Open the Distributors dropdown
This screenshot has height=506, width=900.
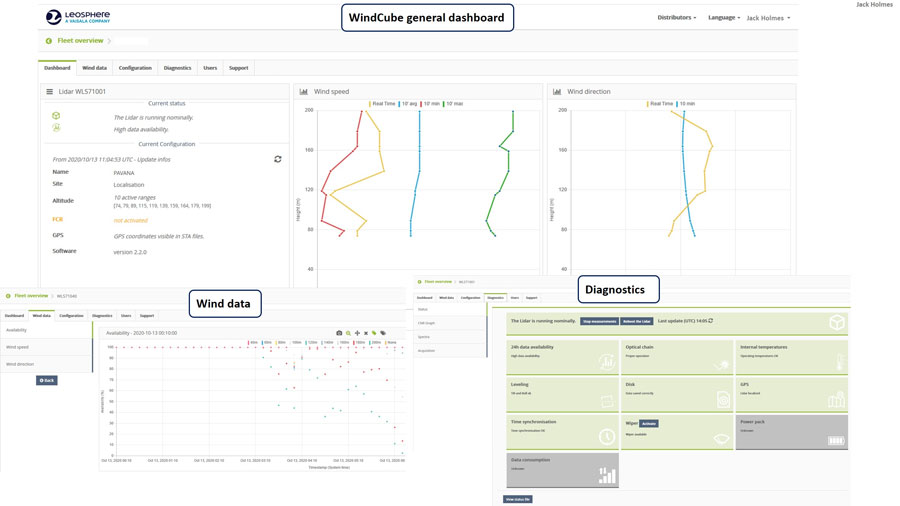(677, 18)
